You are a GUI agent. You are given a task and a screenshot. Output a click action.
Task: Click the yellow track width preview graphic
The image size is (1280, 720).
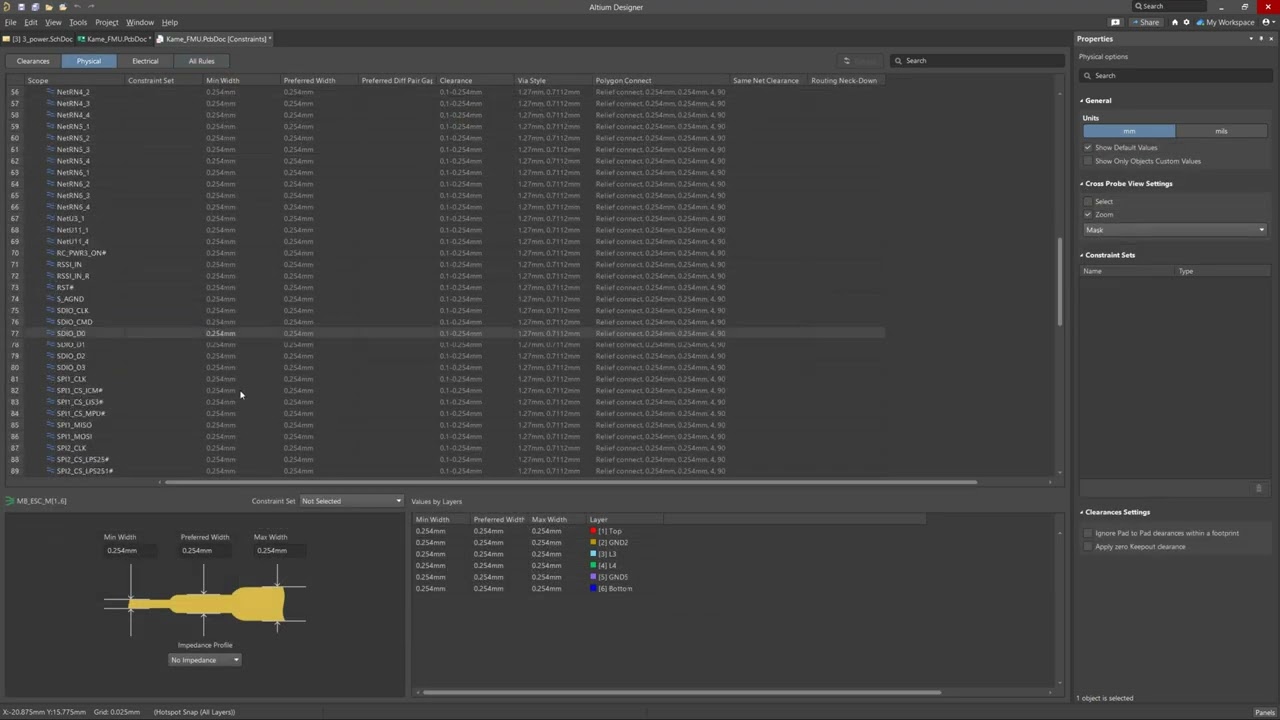coord(207,603)
